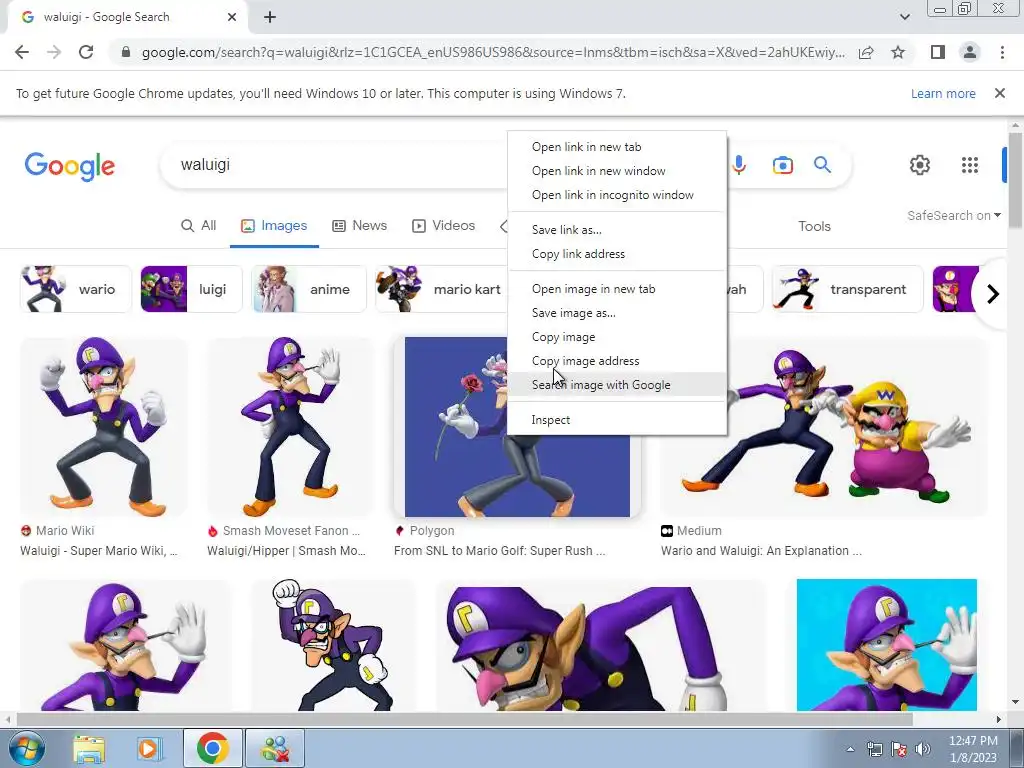This screenshot has height=768, width=1024.
Task: Close the waluigi Google Search tab
Action: pyautogui.click(x=232, y=18)
